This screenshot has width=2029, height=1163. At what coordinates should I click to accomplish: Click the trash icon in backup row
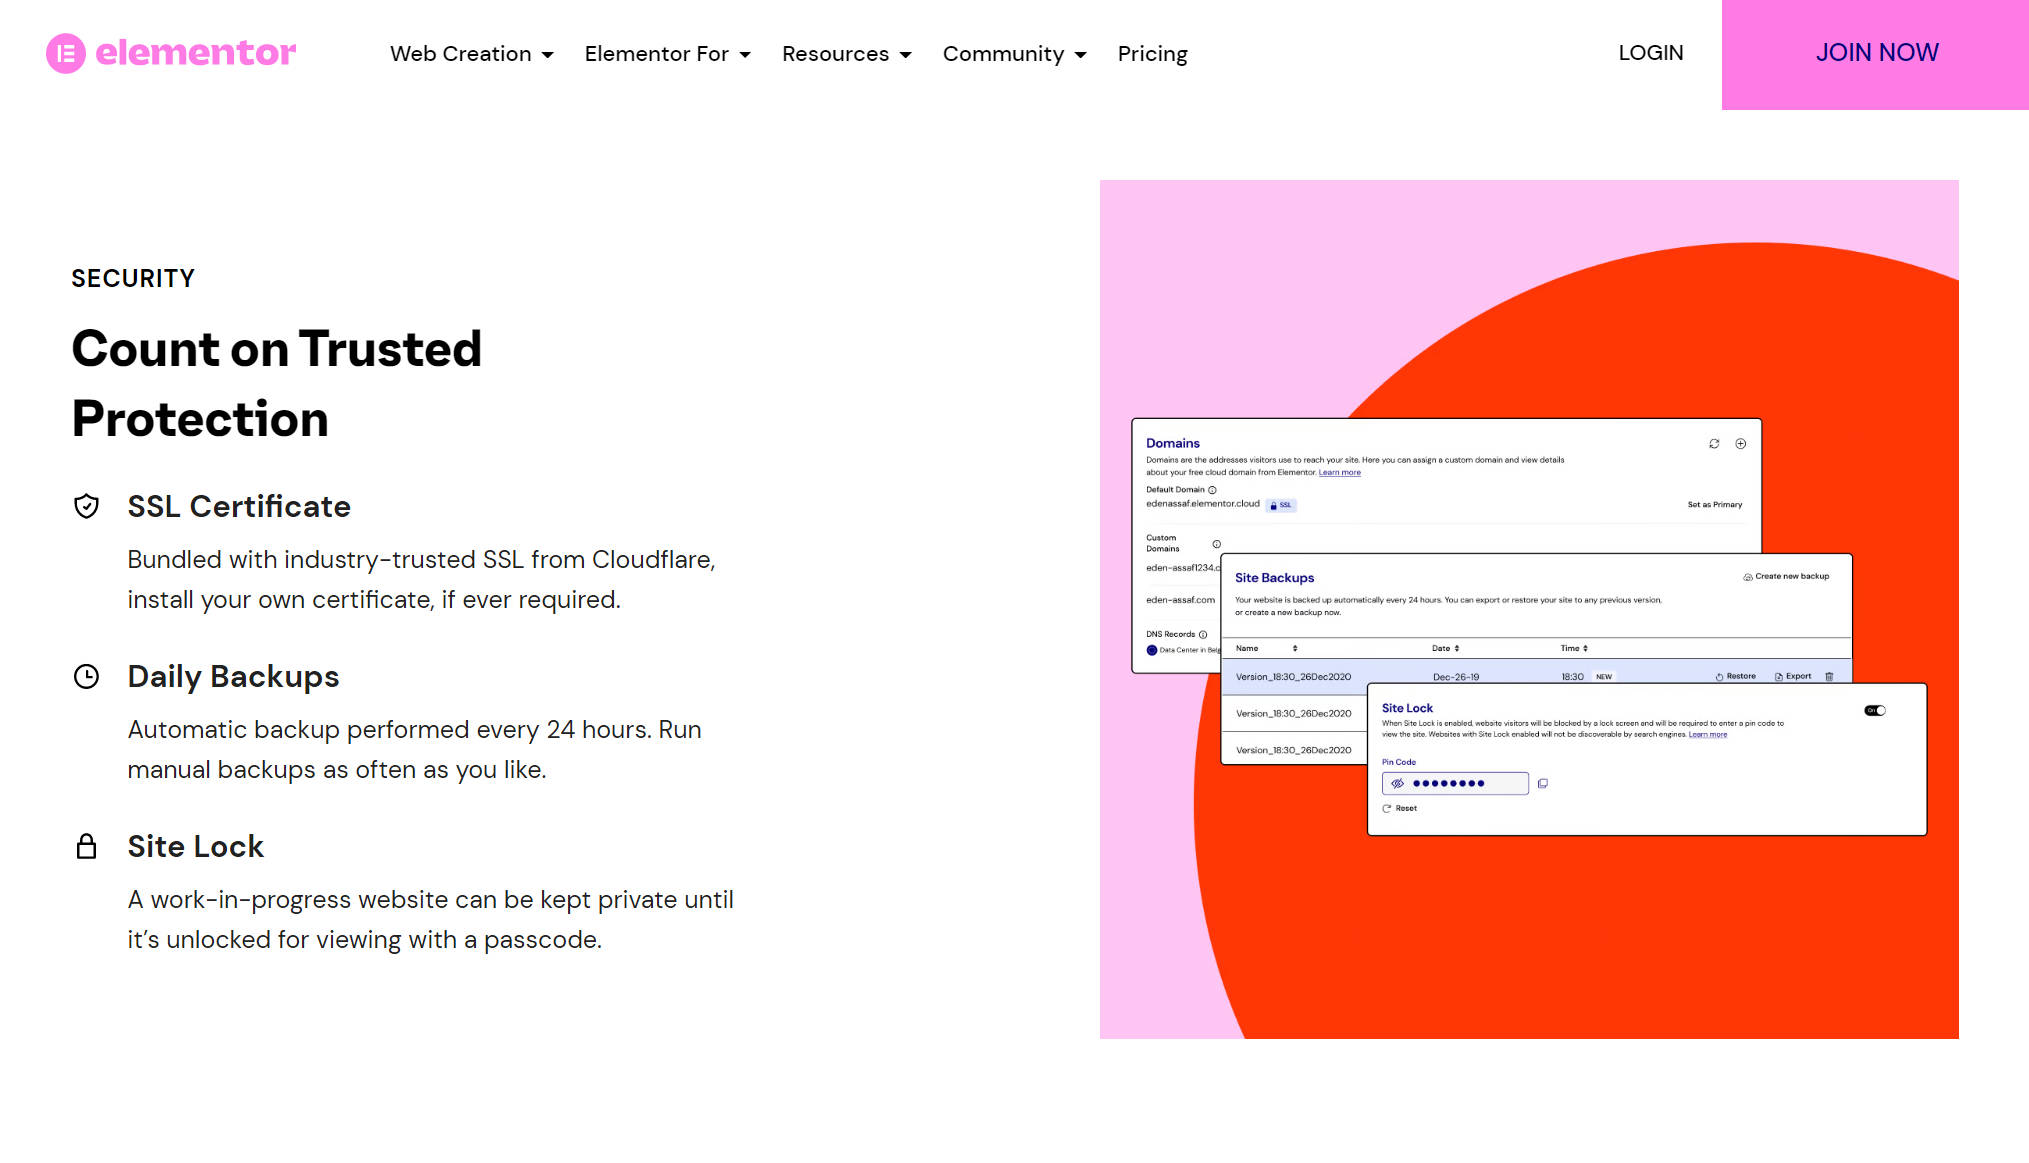[x=1829, y=677]
